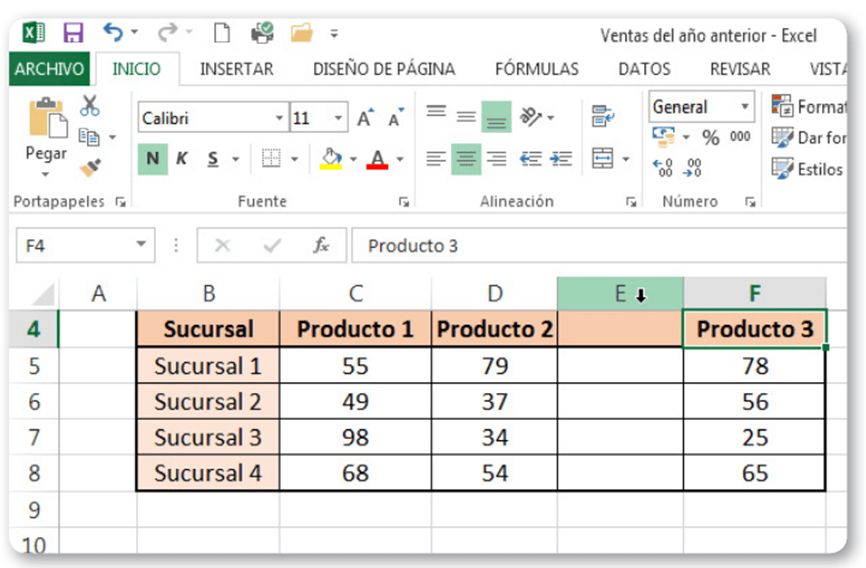Undo the last action
The height and width of the screenshot is (568, 866).
point(113,32)
